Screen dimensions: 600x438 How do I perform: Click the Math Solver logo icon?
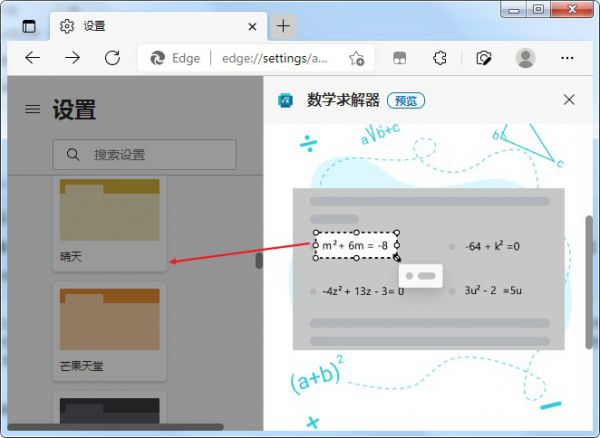[x=285, y=101]
